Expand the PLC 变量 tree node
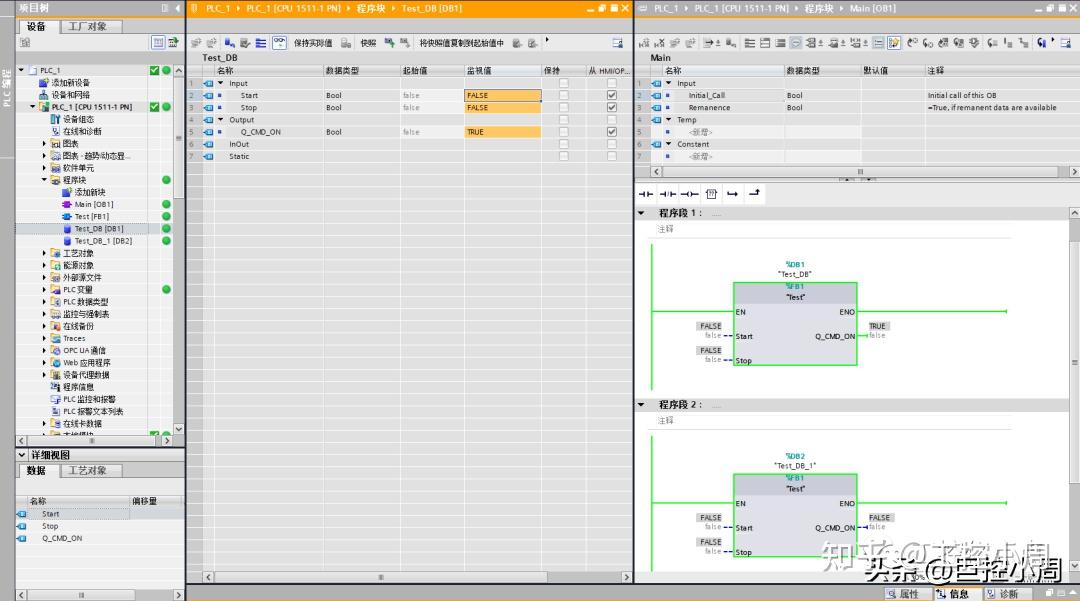 (45, 290)
